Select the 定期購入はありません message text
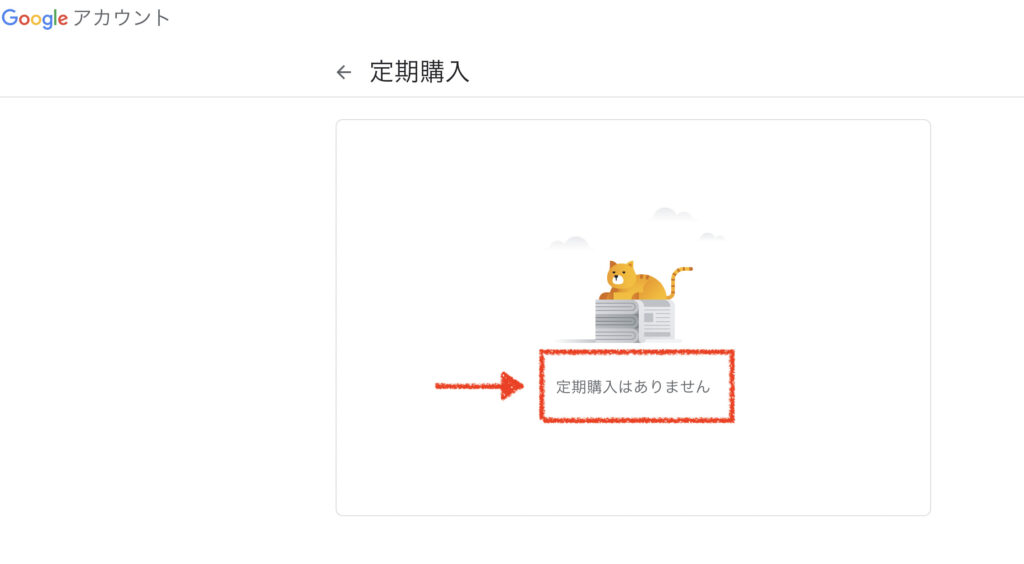This screenshot has width=1024, height=564. pos(633,387)
